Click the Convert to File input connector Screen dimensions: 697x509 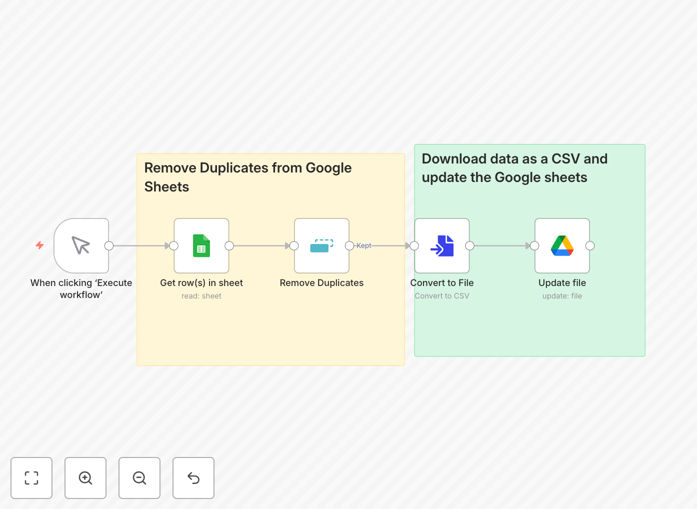click(414, 246)
